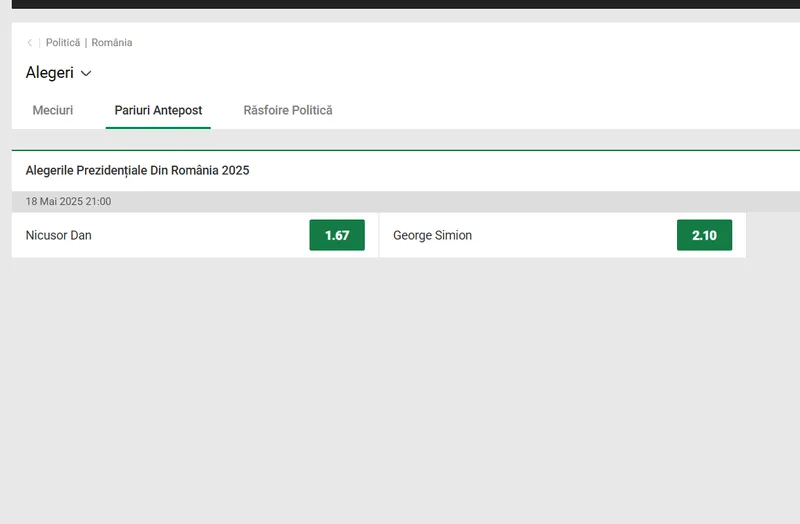The height and width of the screenshot is (524, 800).
Task: Click the Alegeri page title
Action: (49, 73)
